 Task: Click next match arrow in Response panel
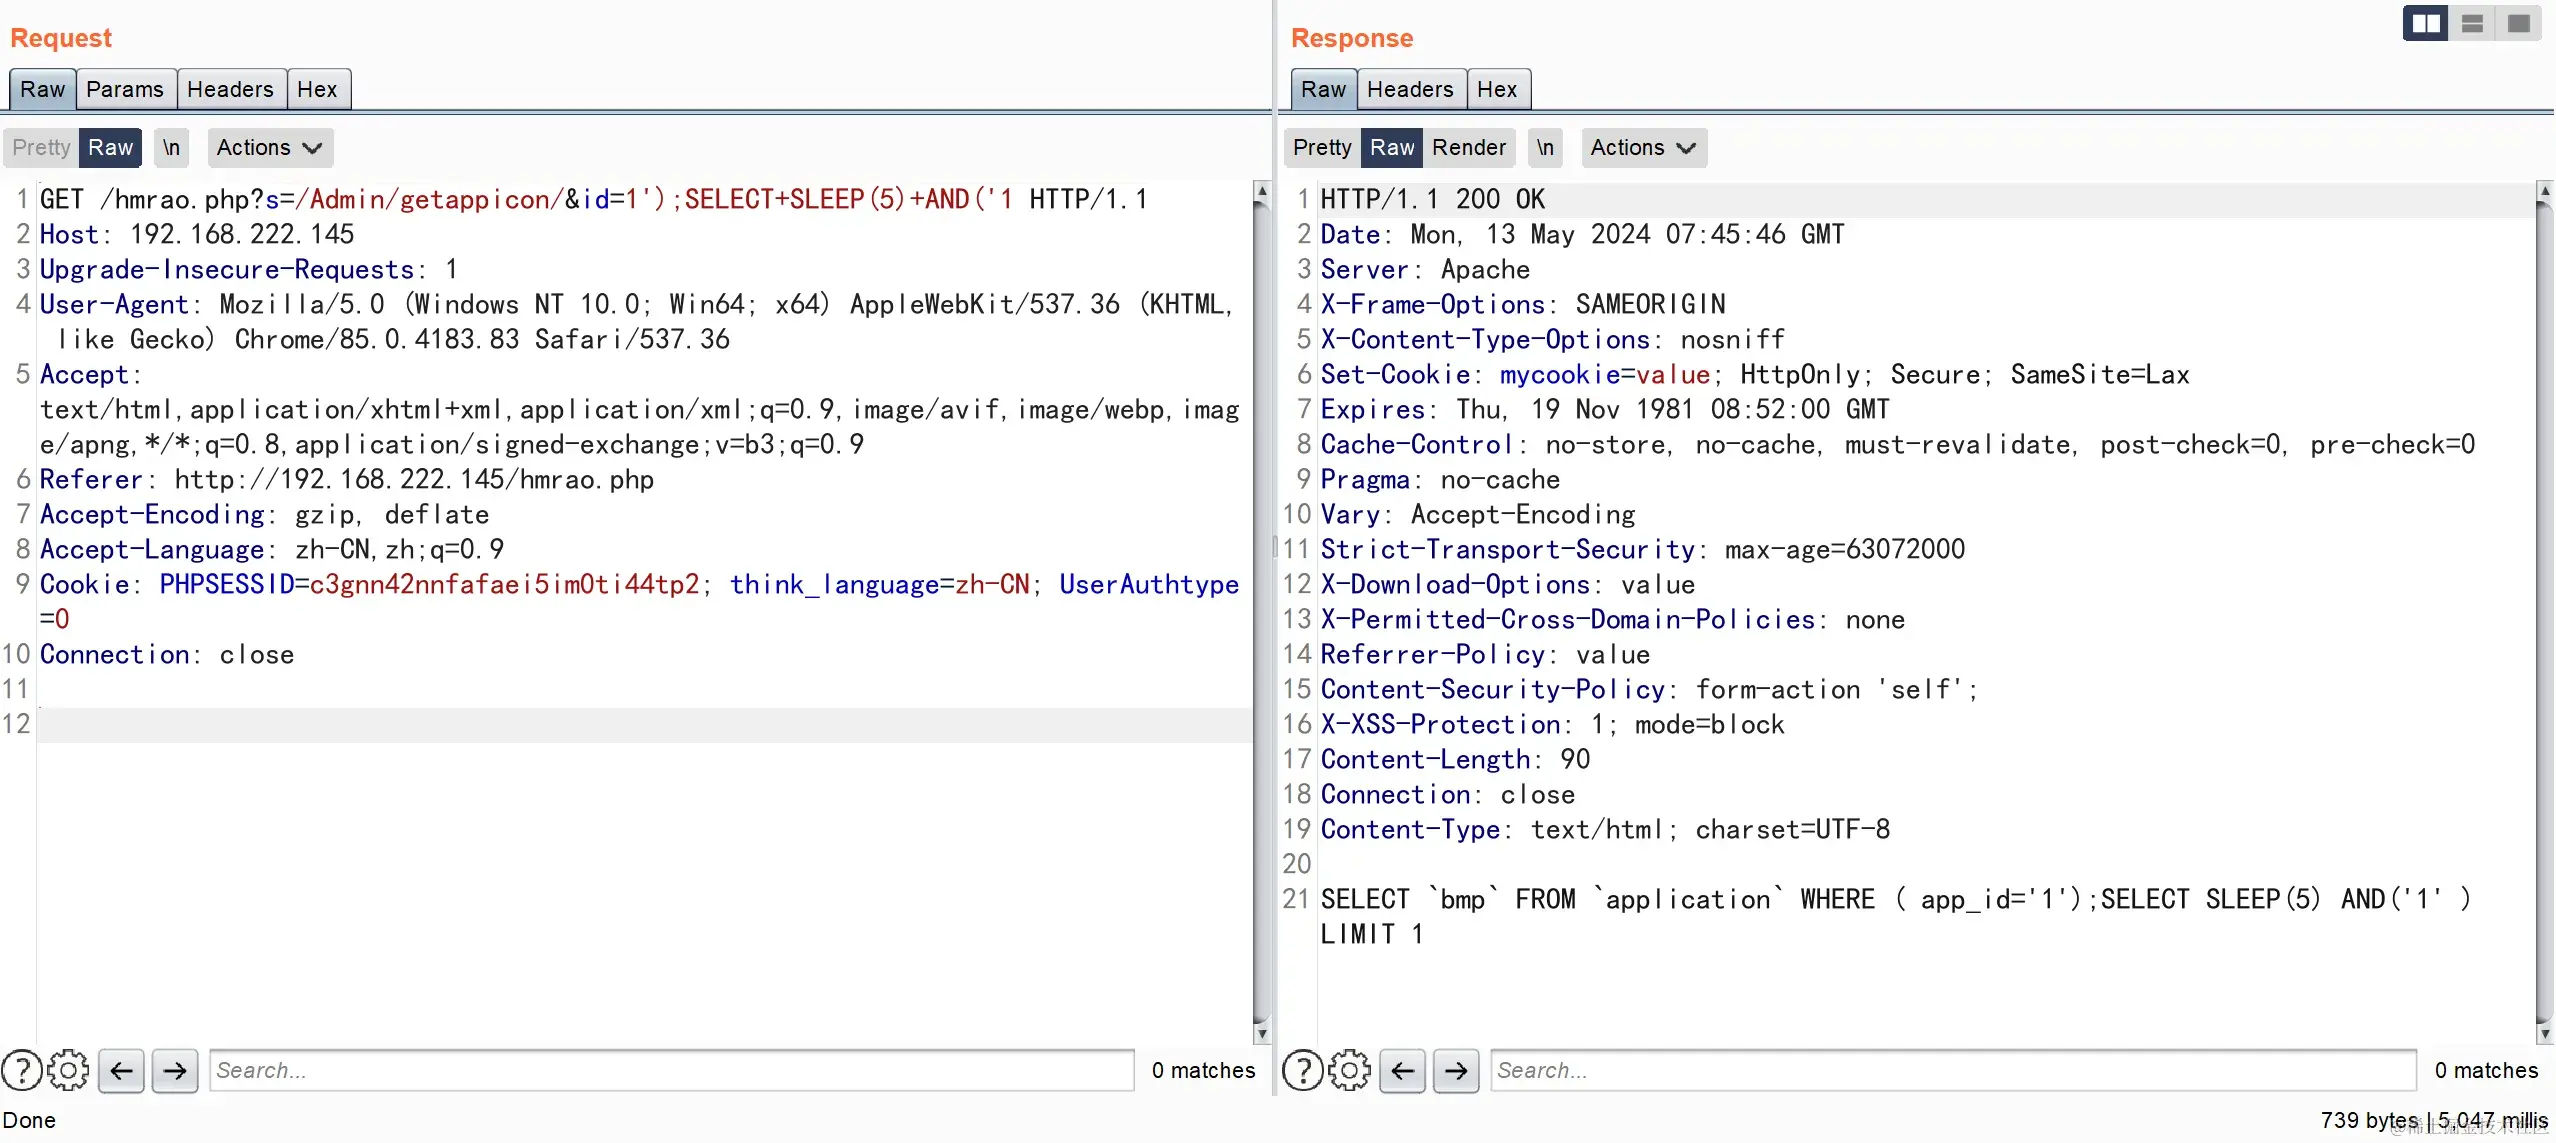click(1456, 1070)
